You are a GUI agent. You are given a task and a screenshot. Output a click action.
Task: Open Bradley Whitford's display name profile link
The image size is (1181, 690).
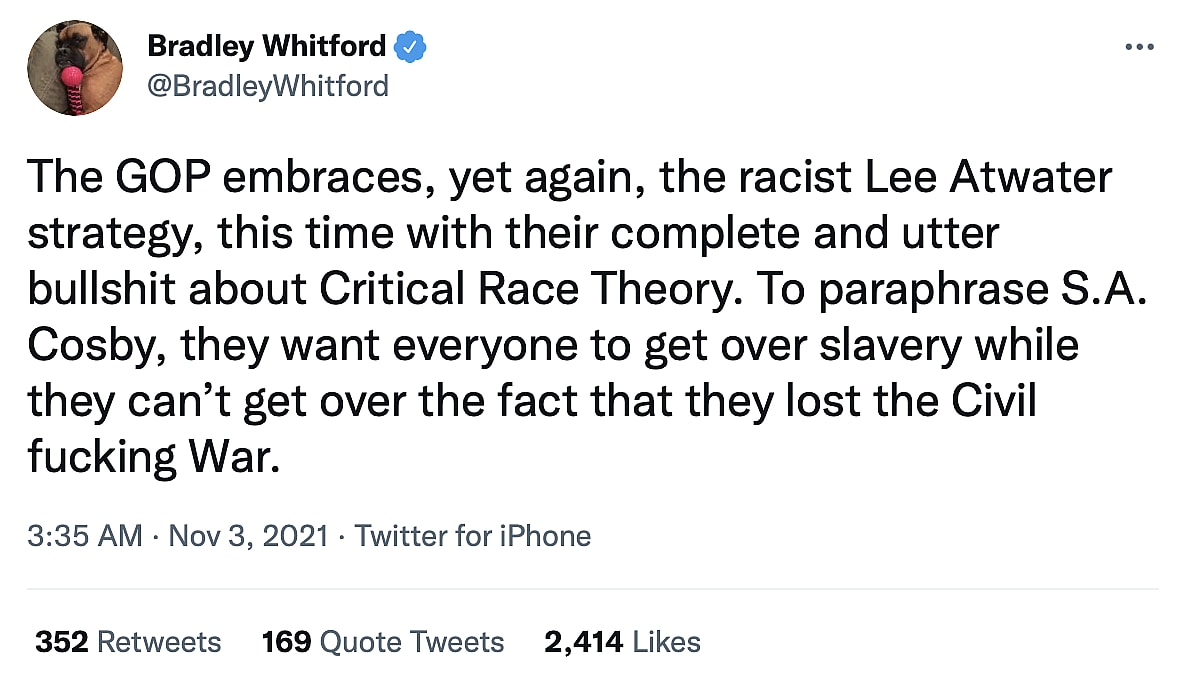[266, 46]
